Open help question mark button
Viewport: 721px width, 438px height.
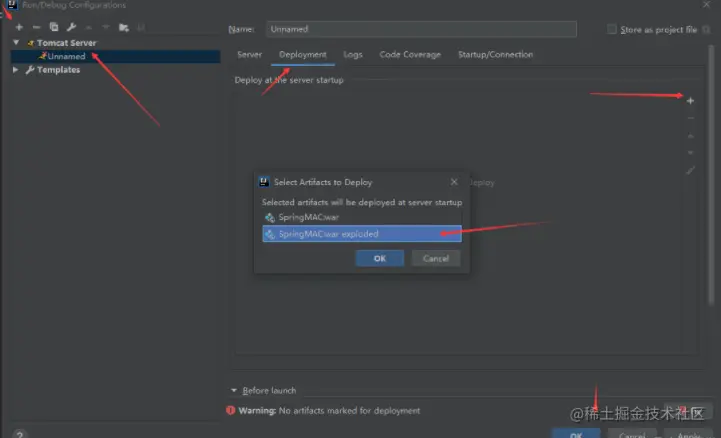point(19,434)
